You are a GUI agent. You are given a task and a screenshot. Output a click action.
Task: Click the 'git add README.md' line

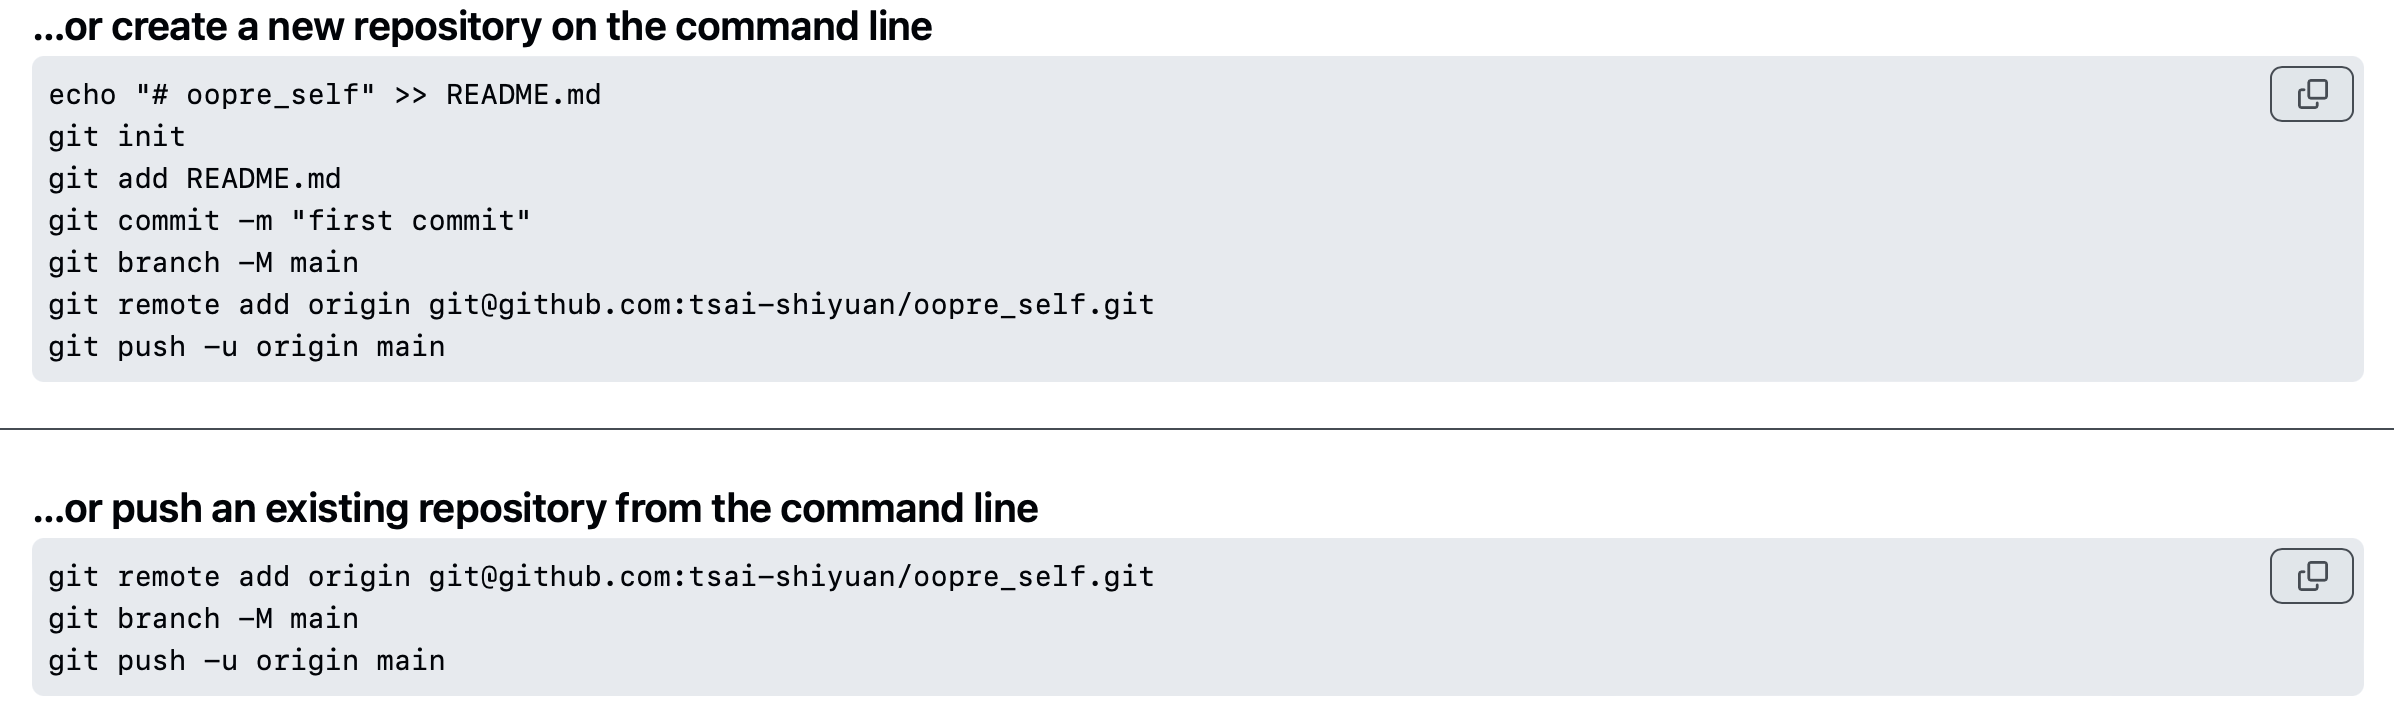[x=195, y=179]
